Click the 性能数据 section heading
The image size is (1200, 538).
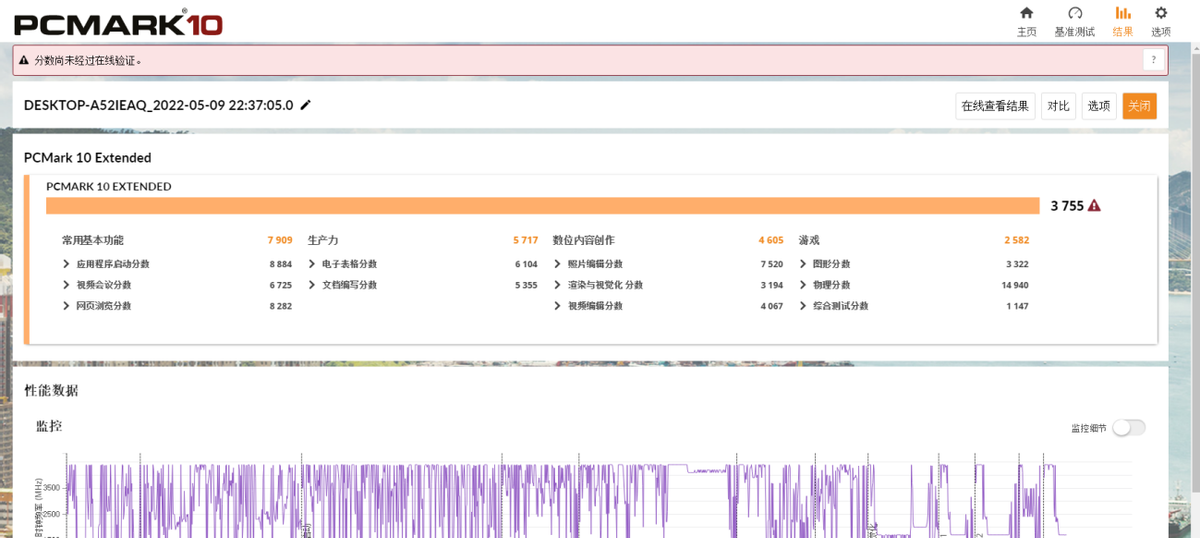(x=51, y=390)
